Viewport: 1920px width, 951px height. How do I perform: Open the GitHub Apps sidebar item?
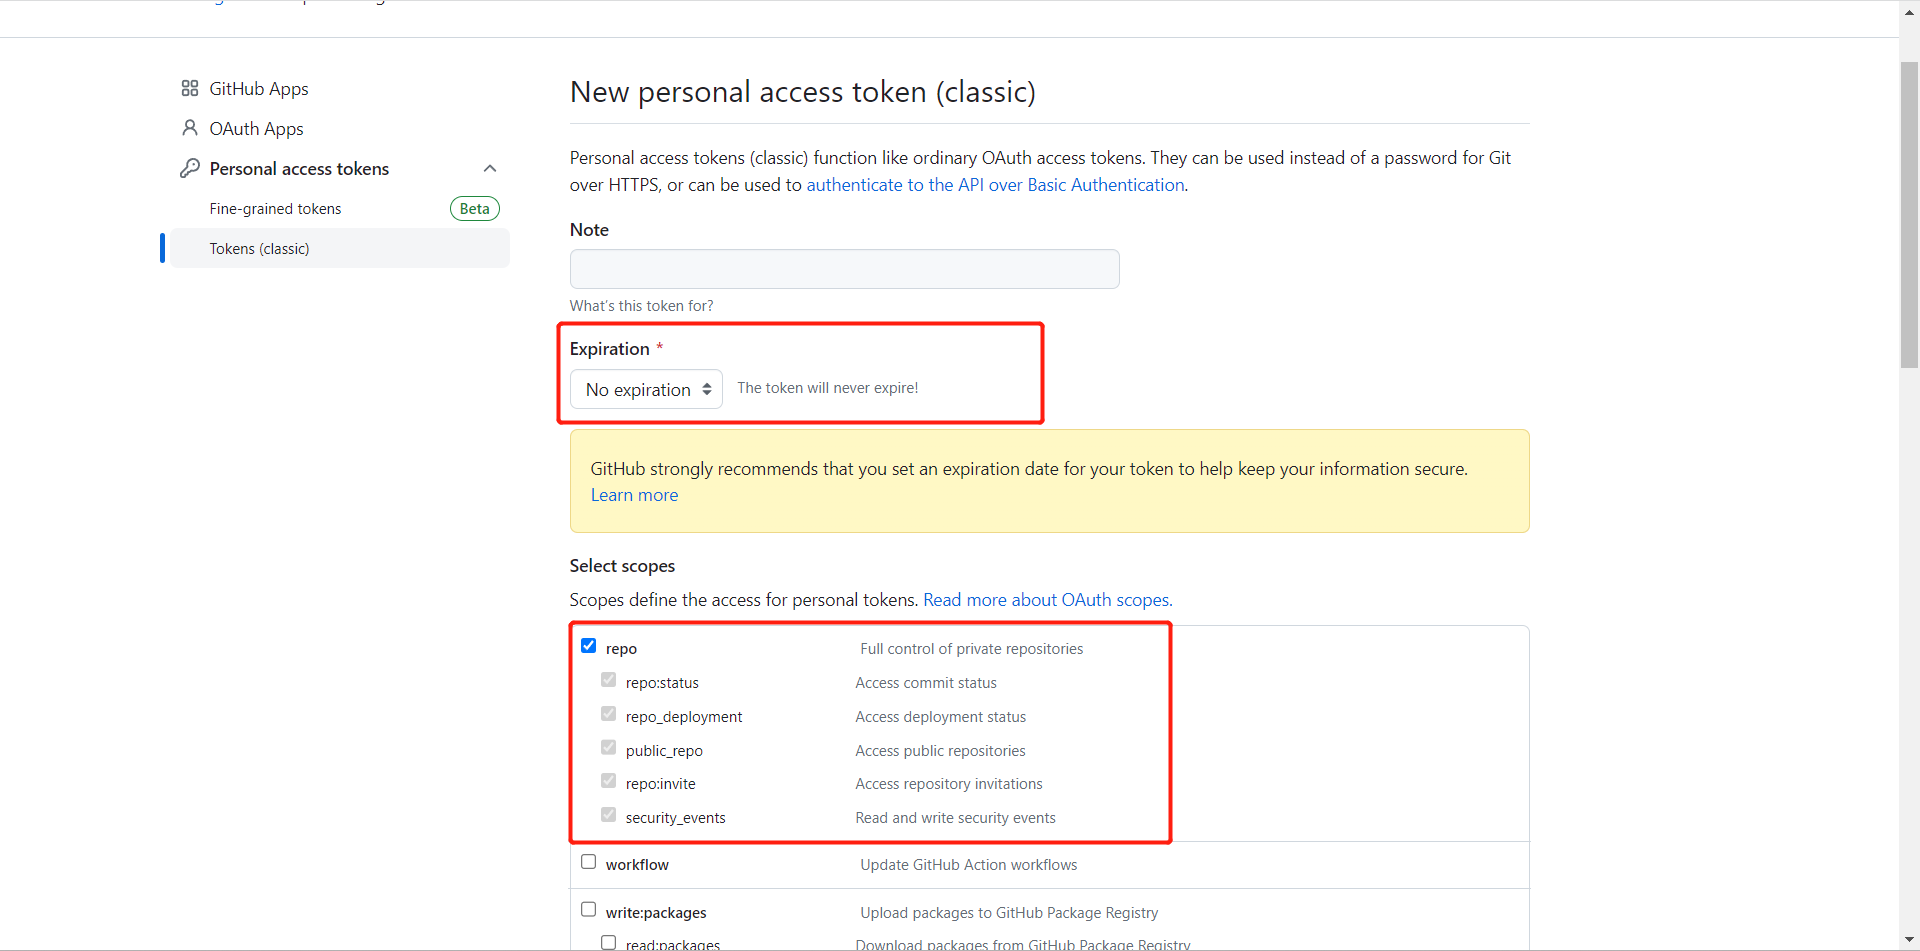(259, 89)
